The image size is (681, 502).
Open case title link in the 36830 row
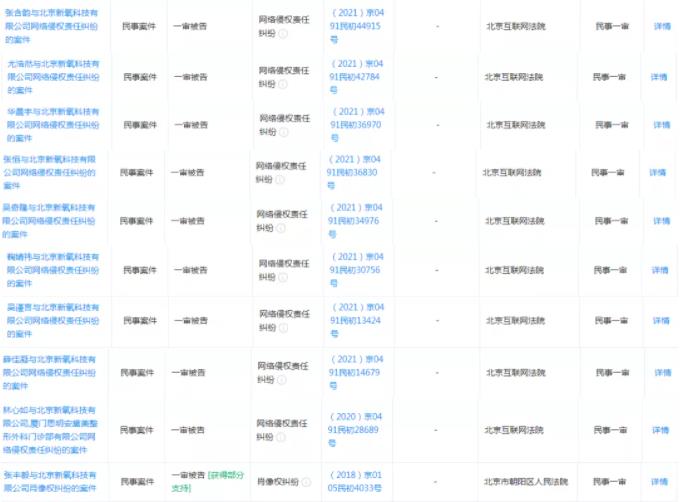[x=50, y=172]
